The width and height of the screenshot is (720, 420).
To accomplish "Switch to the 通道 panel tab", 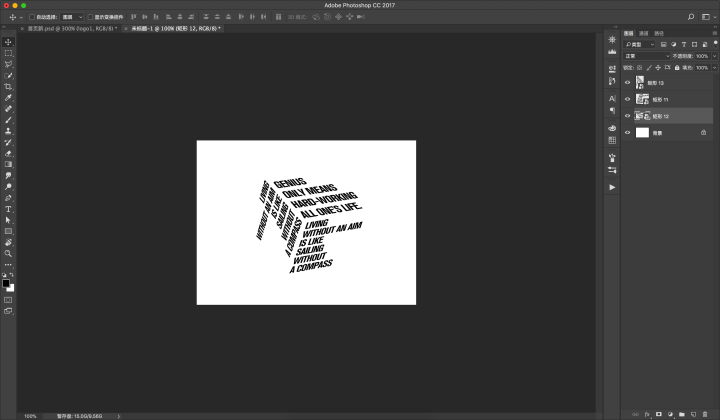I will (643, 33).
